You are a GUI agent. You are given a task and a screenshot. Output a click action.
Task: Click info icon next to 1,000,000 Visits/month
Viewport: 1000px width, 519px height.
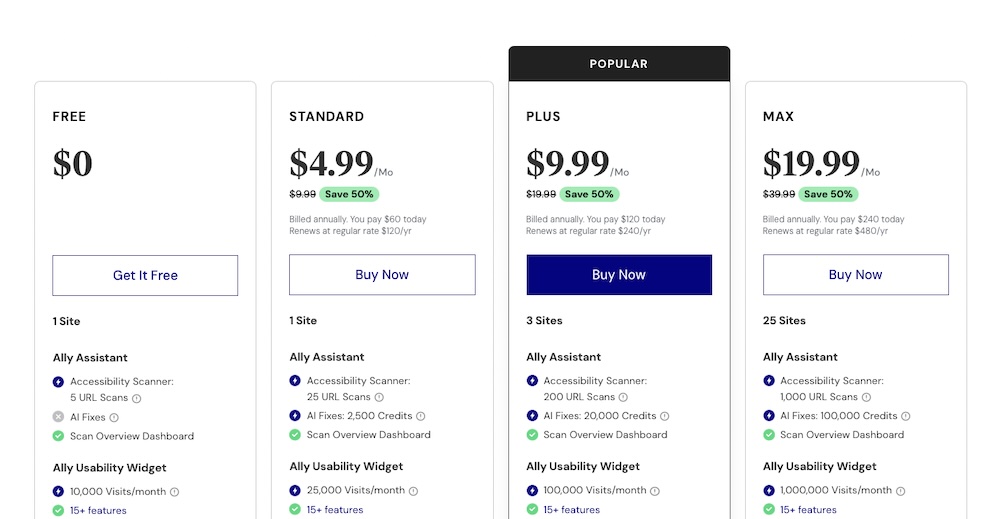pyautogui.click(x=901, y=491)
